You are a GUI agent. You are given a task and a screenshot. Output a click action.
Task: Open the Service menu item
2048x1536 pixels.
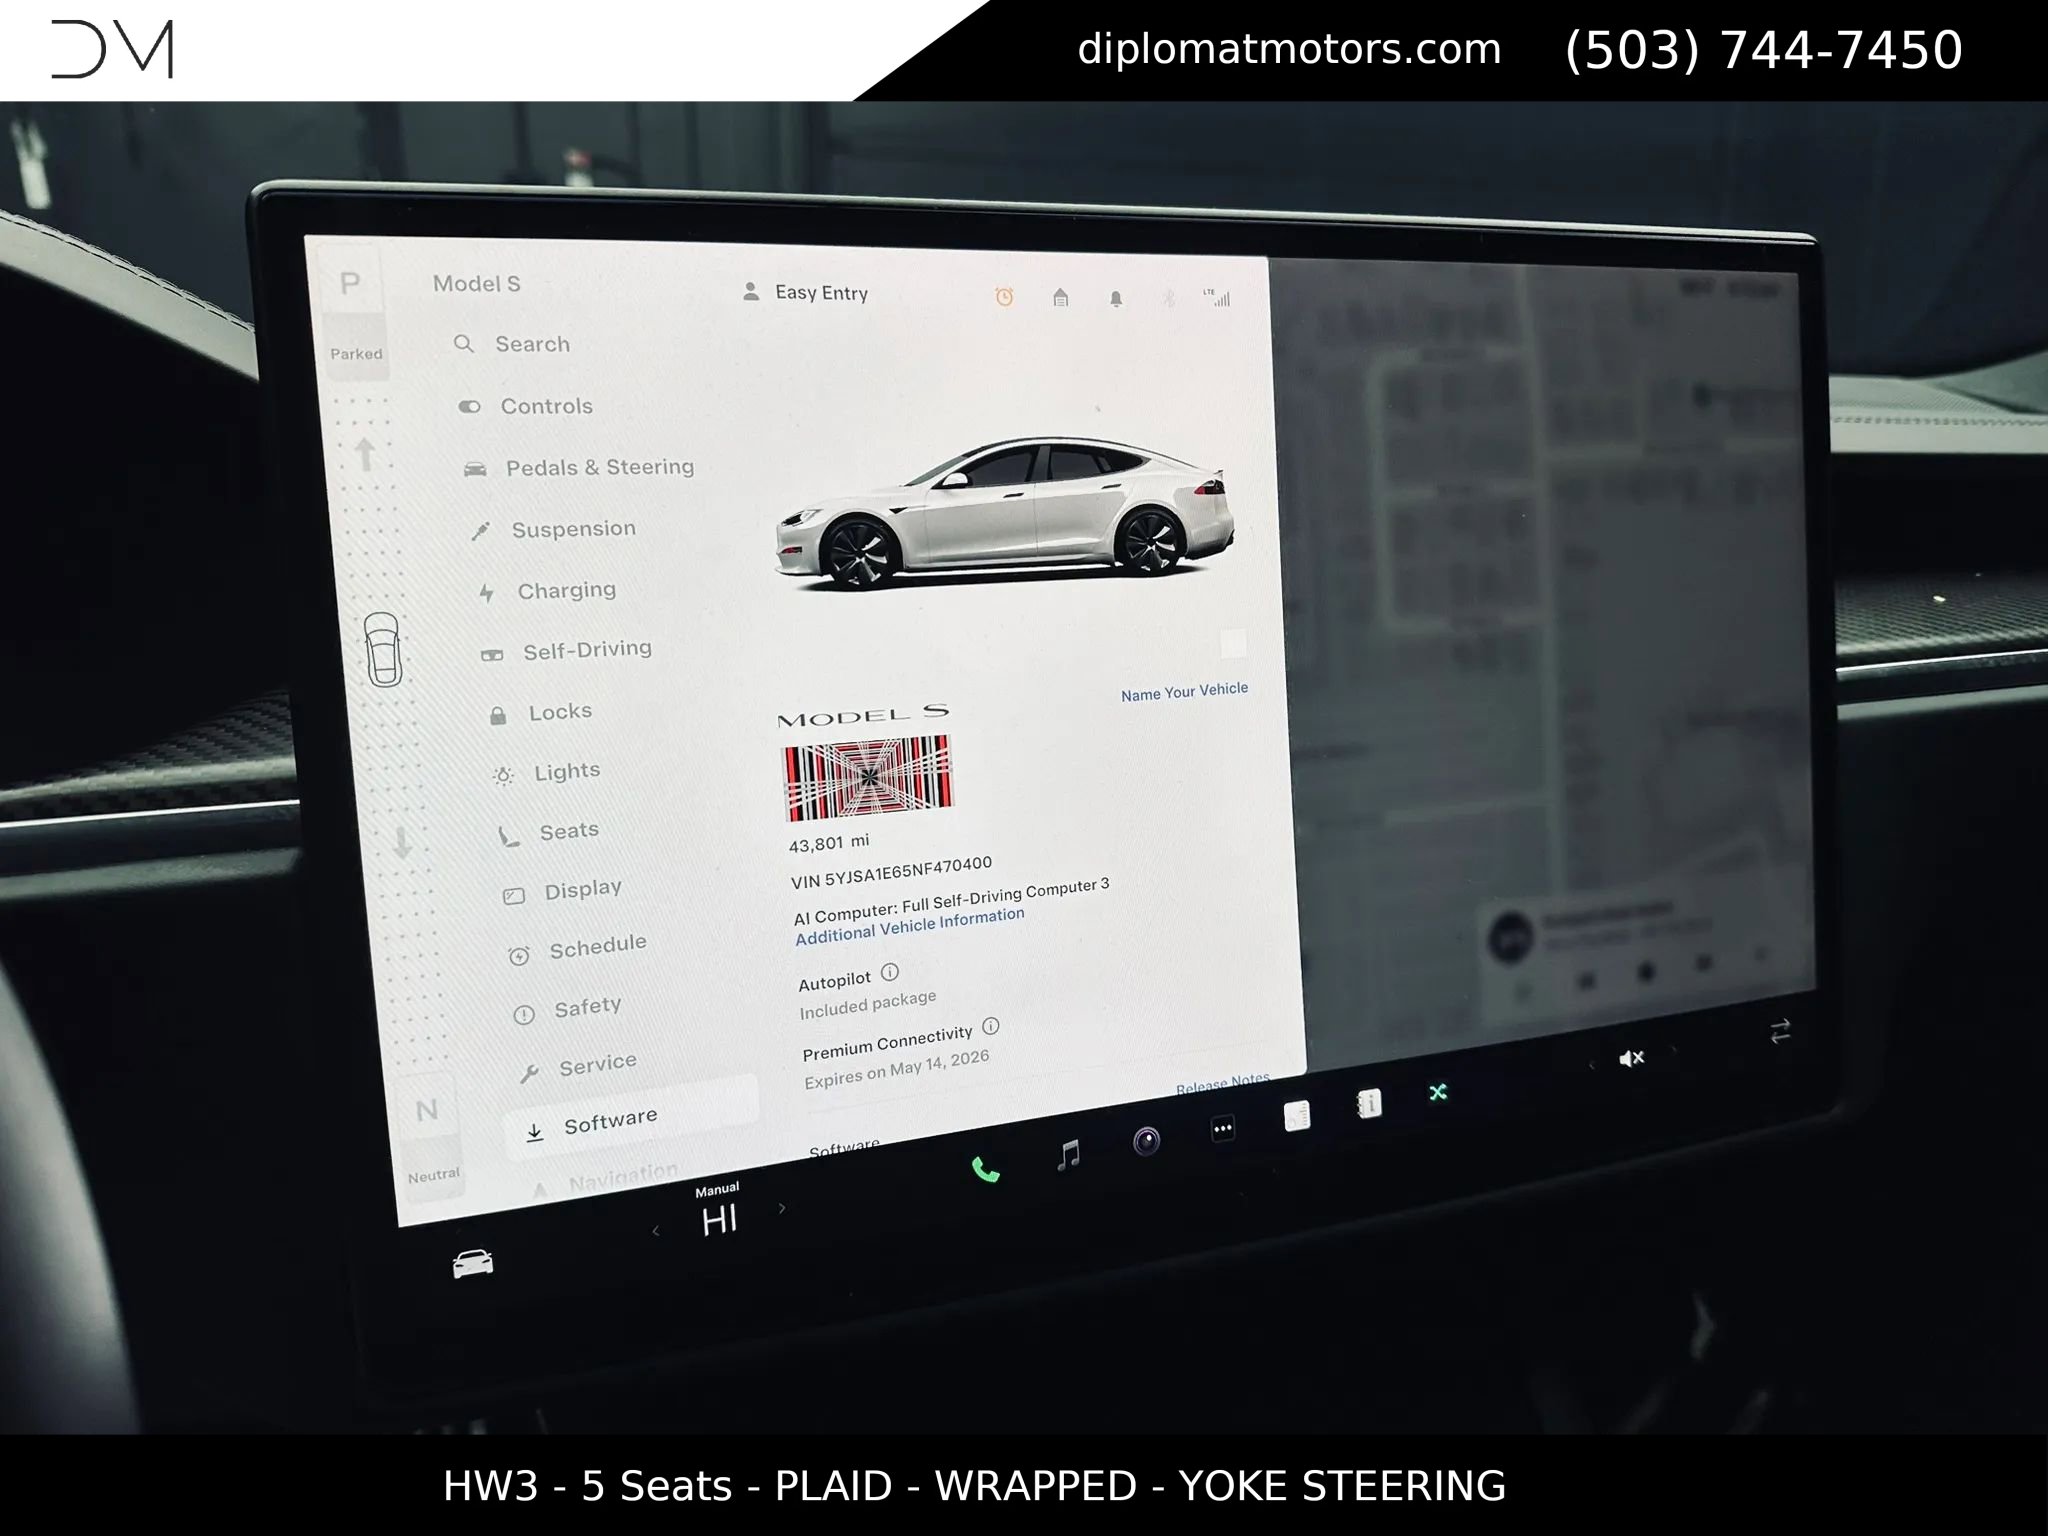[577, 1067]
